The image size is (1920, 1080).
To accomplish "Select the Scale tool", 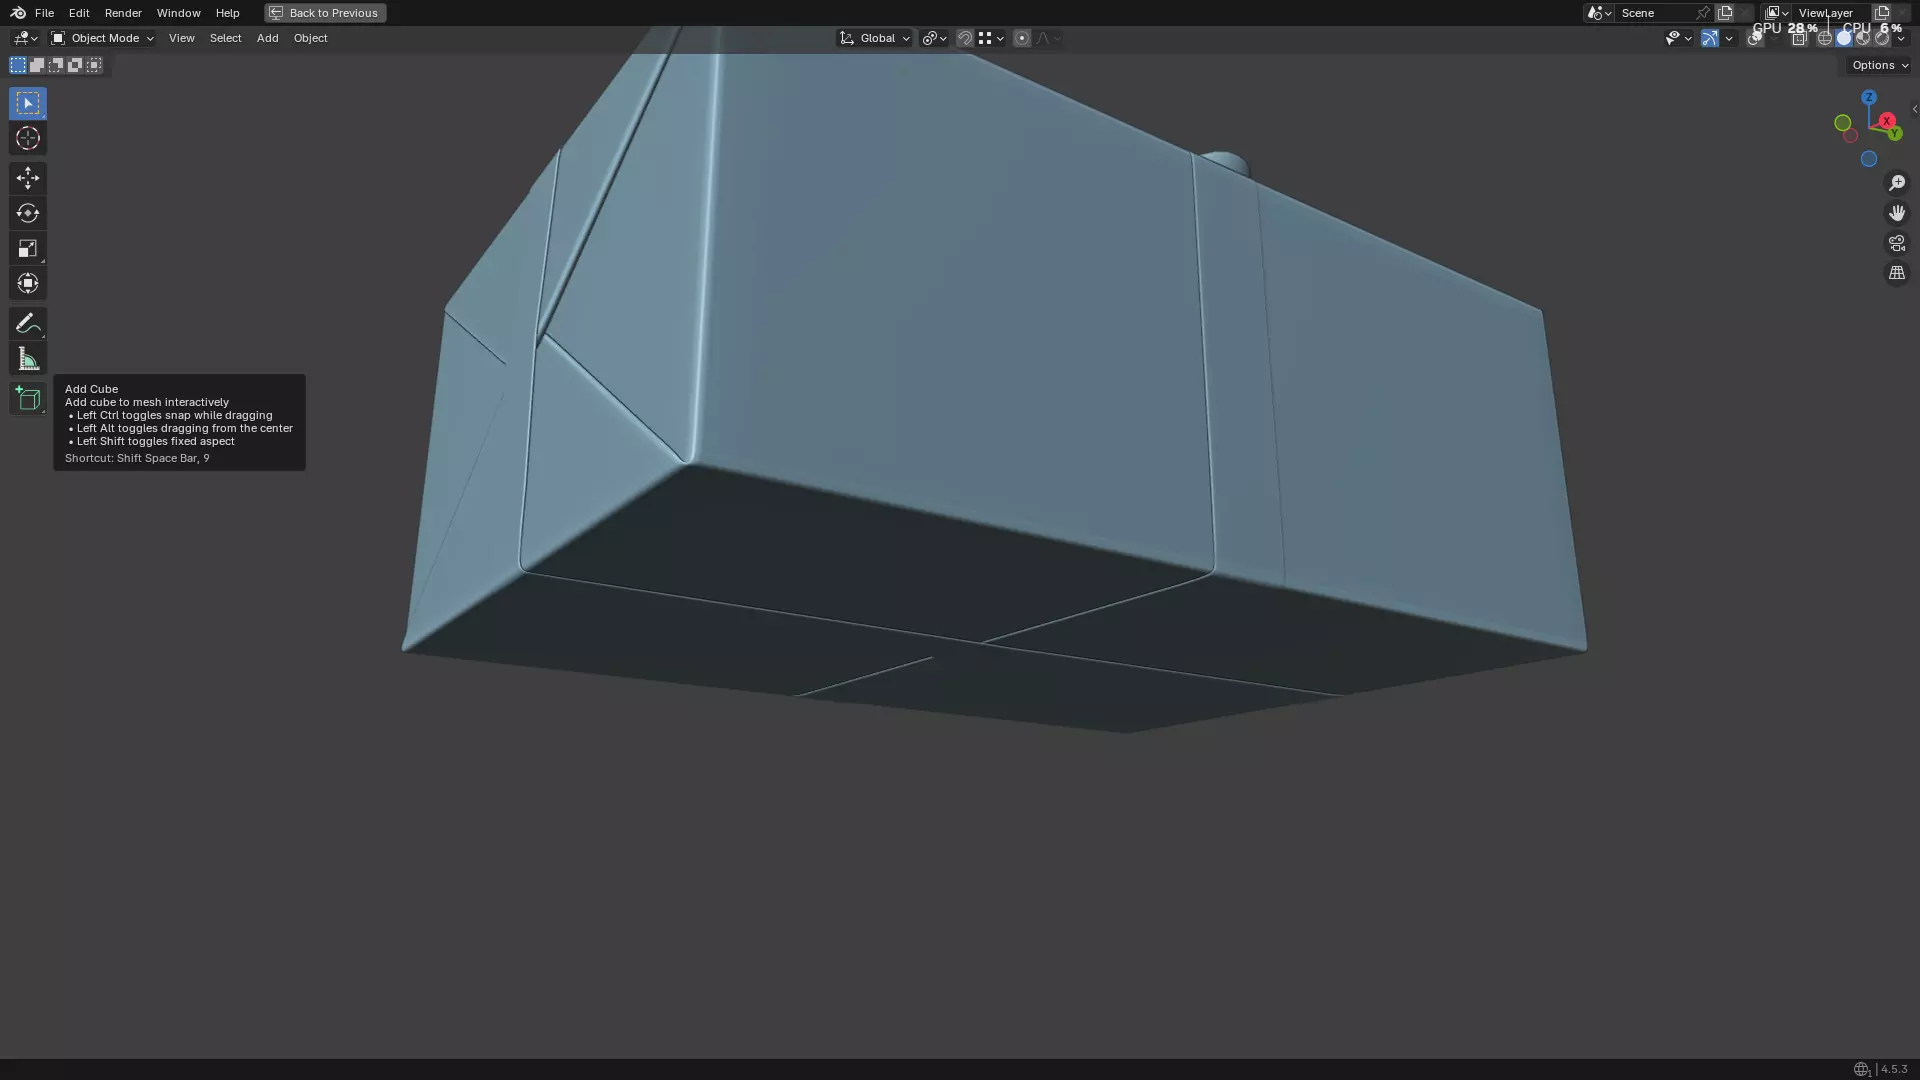I will [28, 248].
